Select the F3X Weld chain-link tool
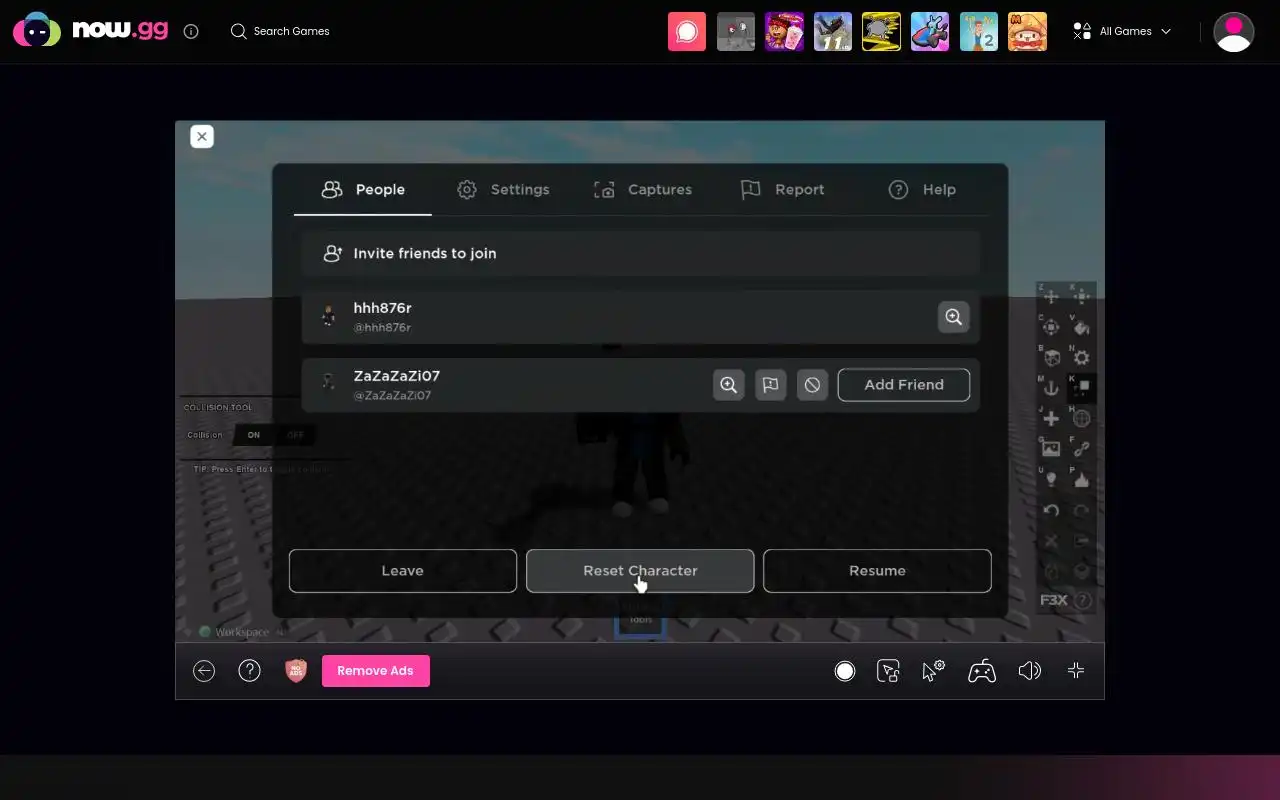The width and height of the screenshot is (1280, 800). [x=1081, y=449]
